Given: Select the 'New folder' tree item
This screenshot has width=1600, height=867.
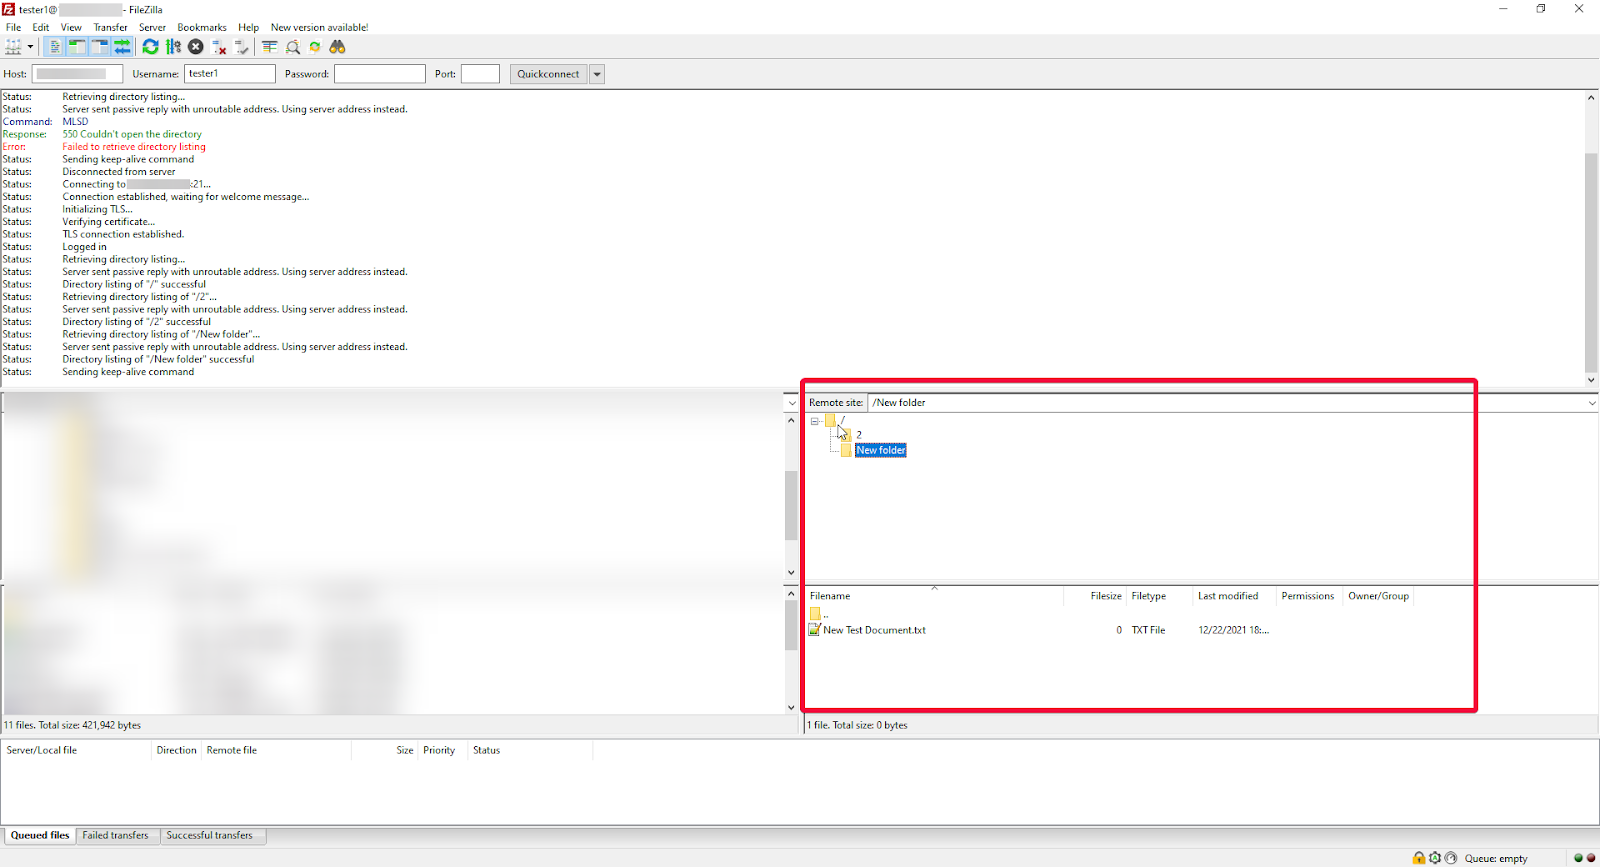Looking at the screenshot, I should [881, 450].
